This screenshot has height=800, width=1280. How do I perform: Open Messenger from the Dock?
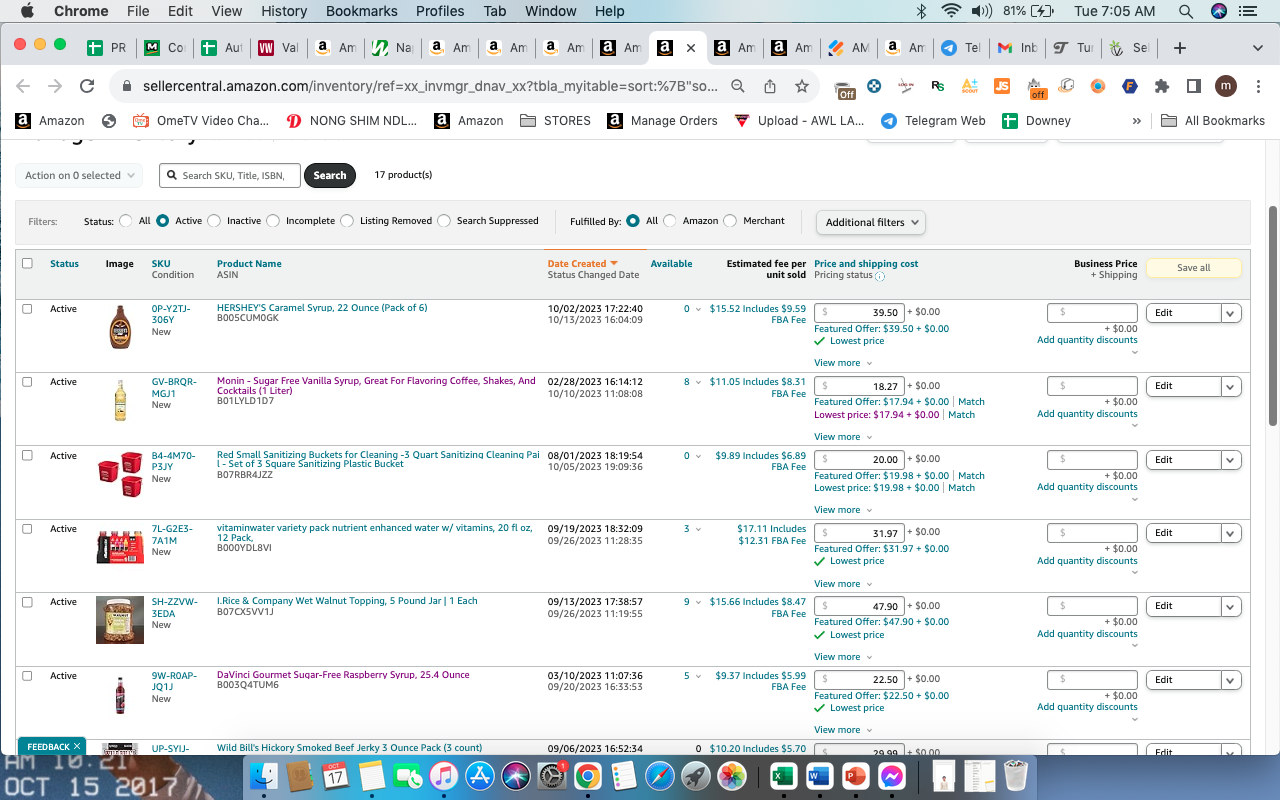tap(891, 775)
